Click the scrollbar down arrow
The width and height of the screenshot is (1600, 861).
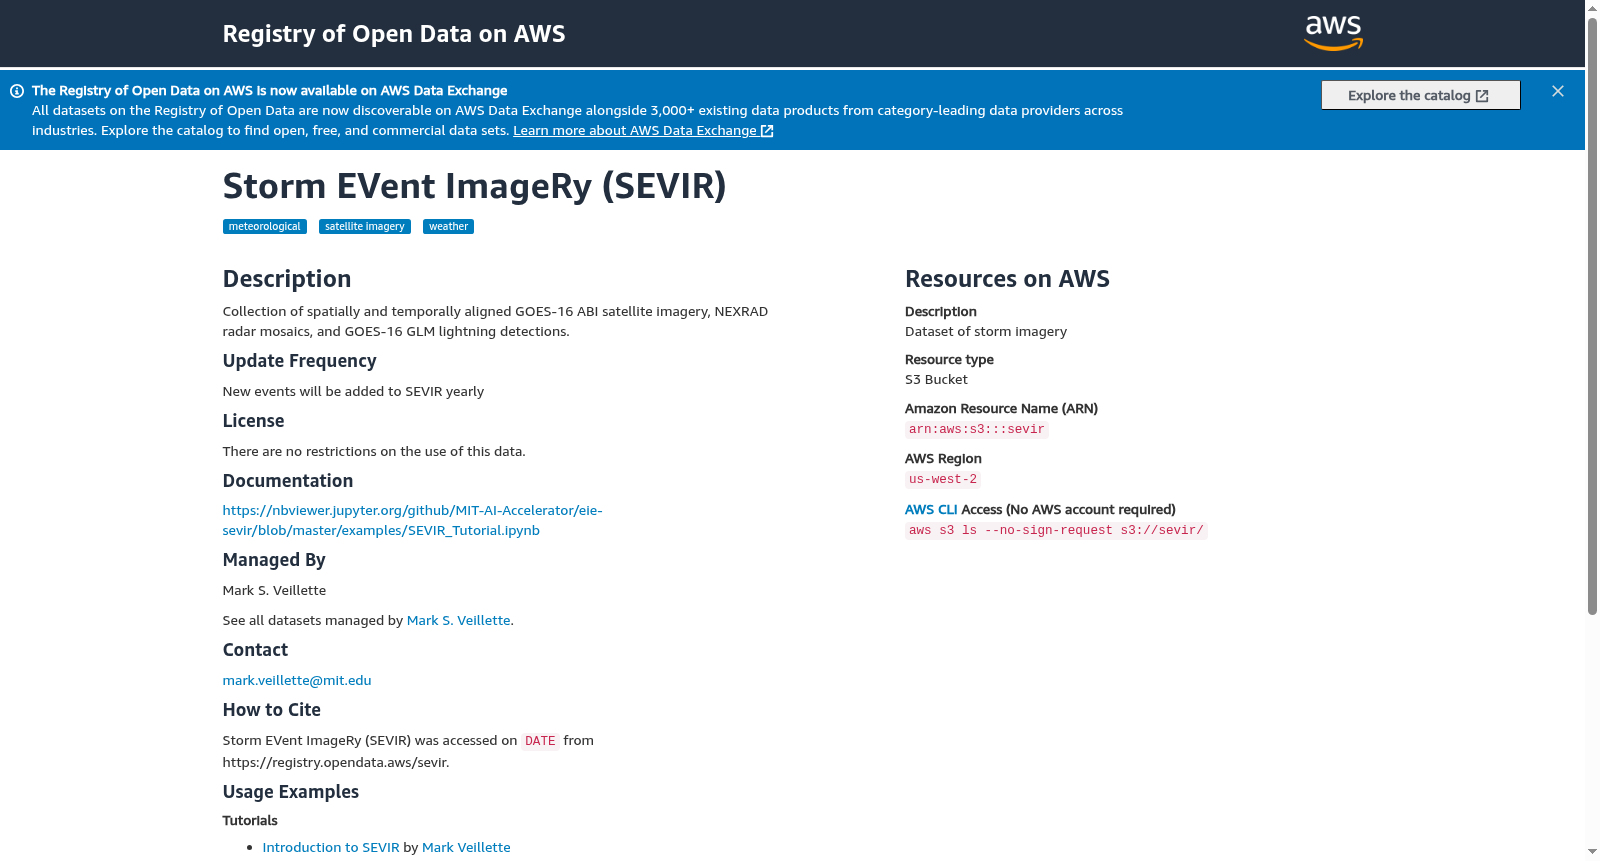[x=1592, y=852]
